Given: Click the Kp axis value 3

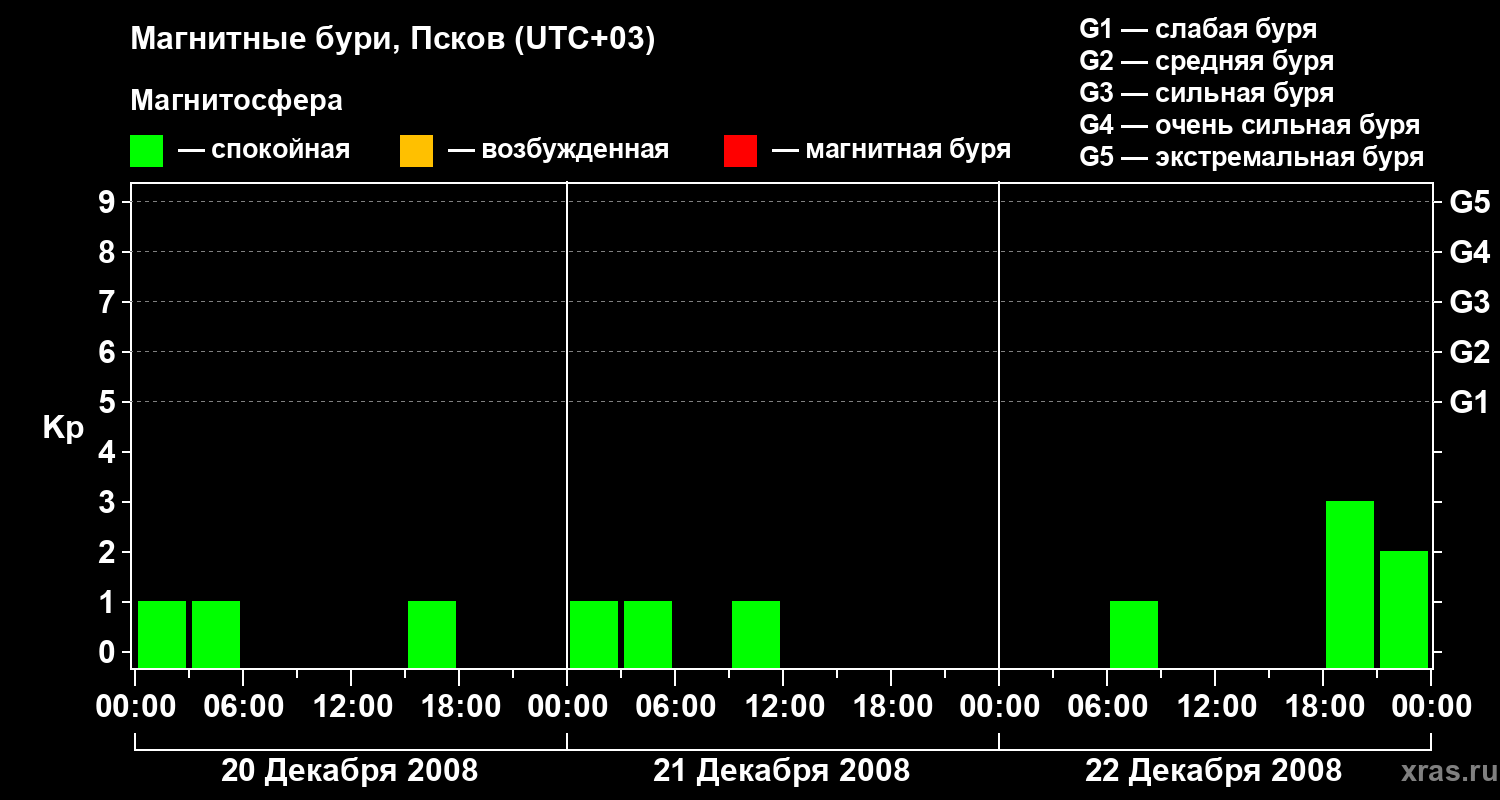Looking at the screenshot, I should (109, 502).
